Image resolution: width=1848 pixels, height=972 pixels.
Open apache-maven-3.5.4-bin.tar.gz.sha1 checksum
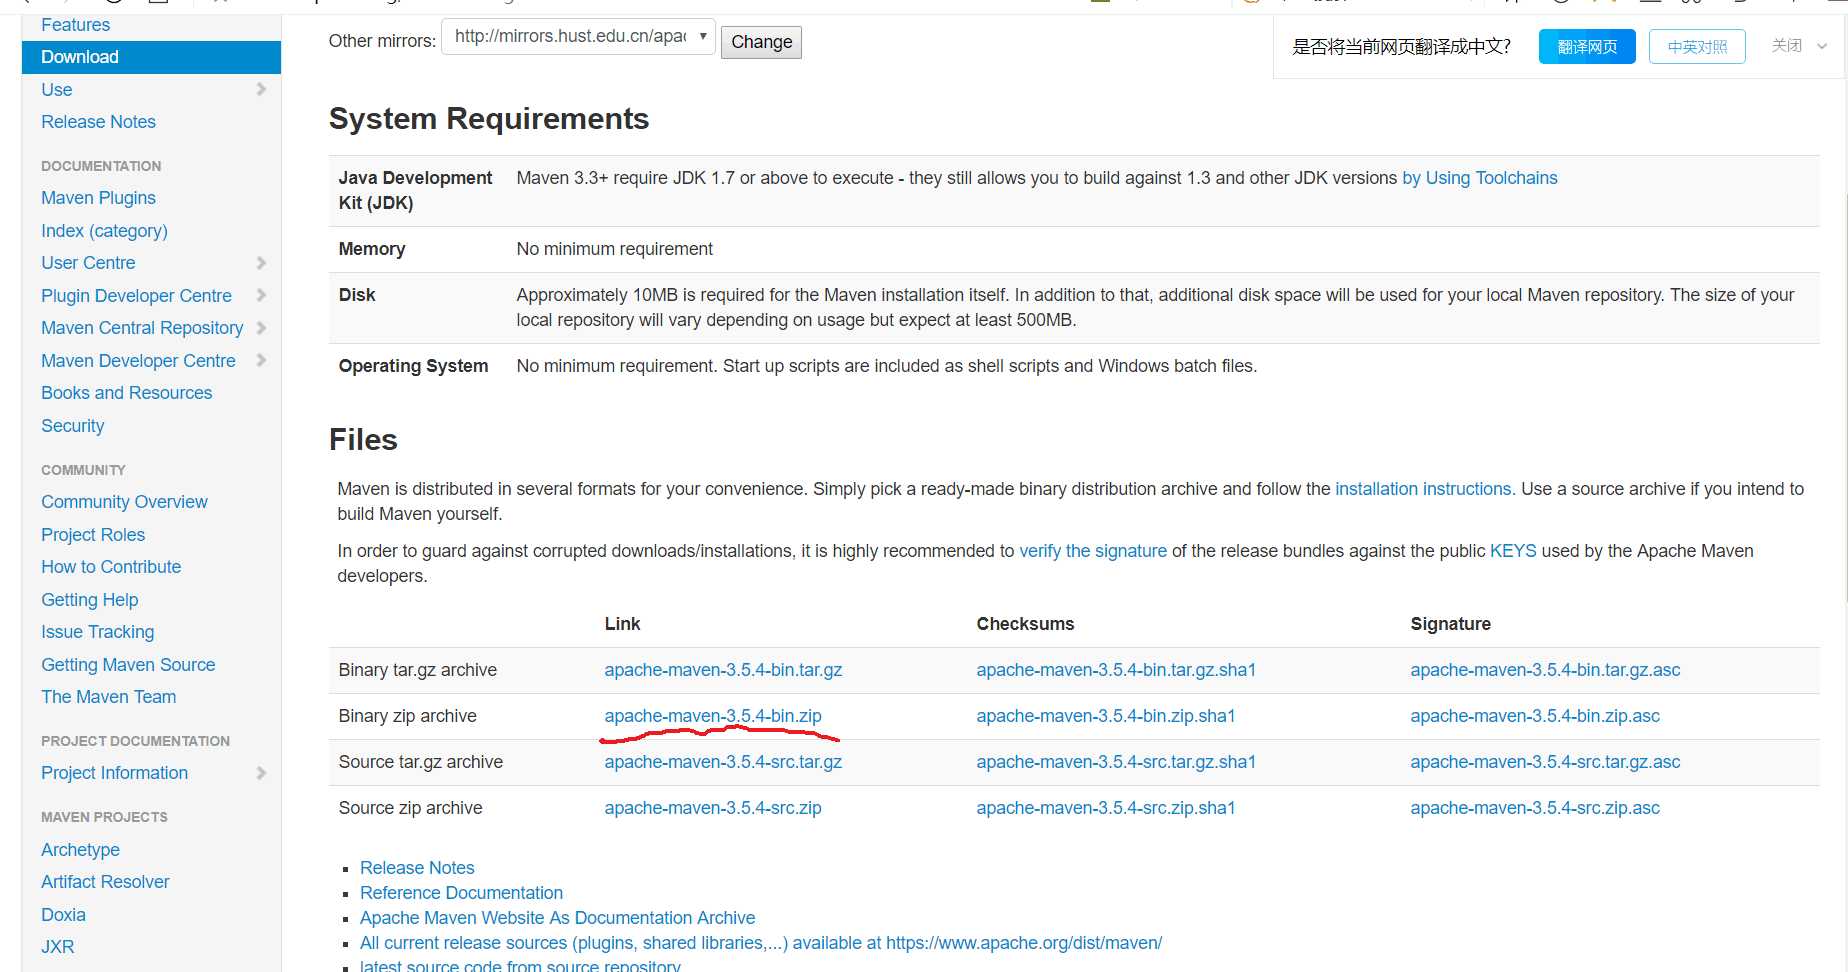coord(1116,670)
